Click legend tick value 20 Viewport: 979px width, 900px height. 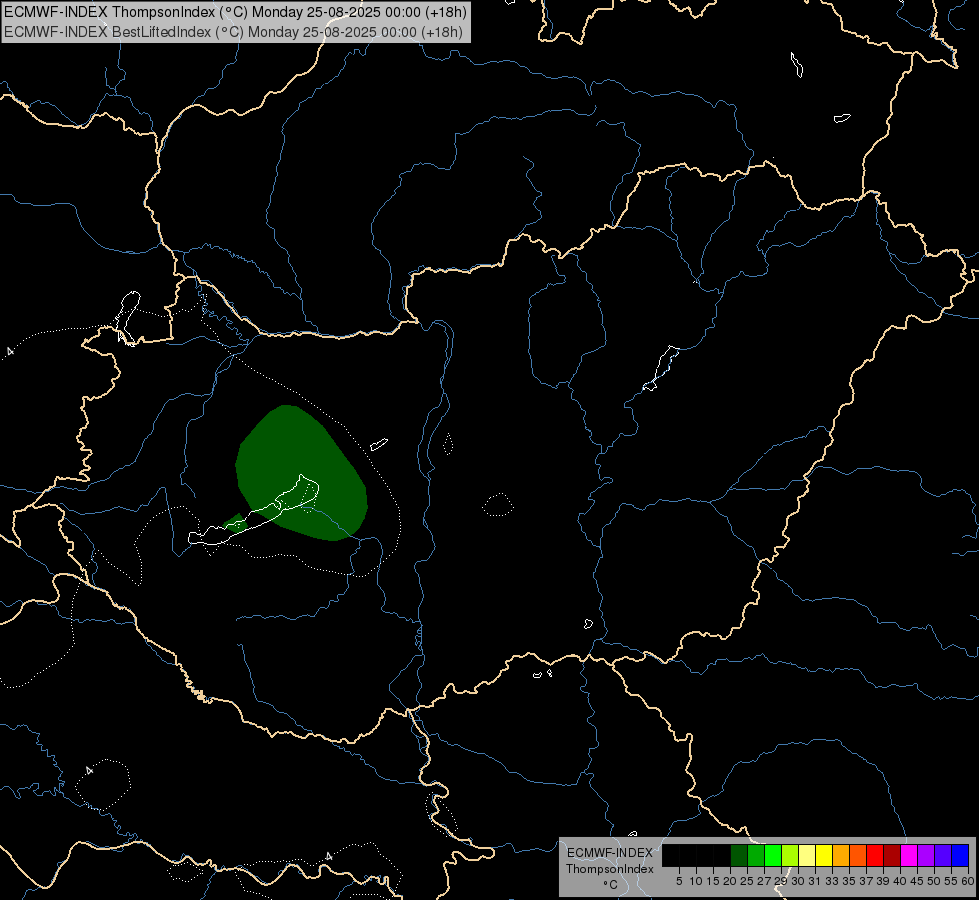(x=730, y=881)
